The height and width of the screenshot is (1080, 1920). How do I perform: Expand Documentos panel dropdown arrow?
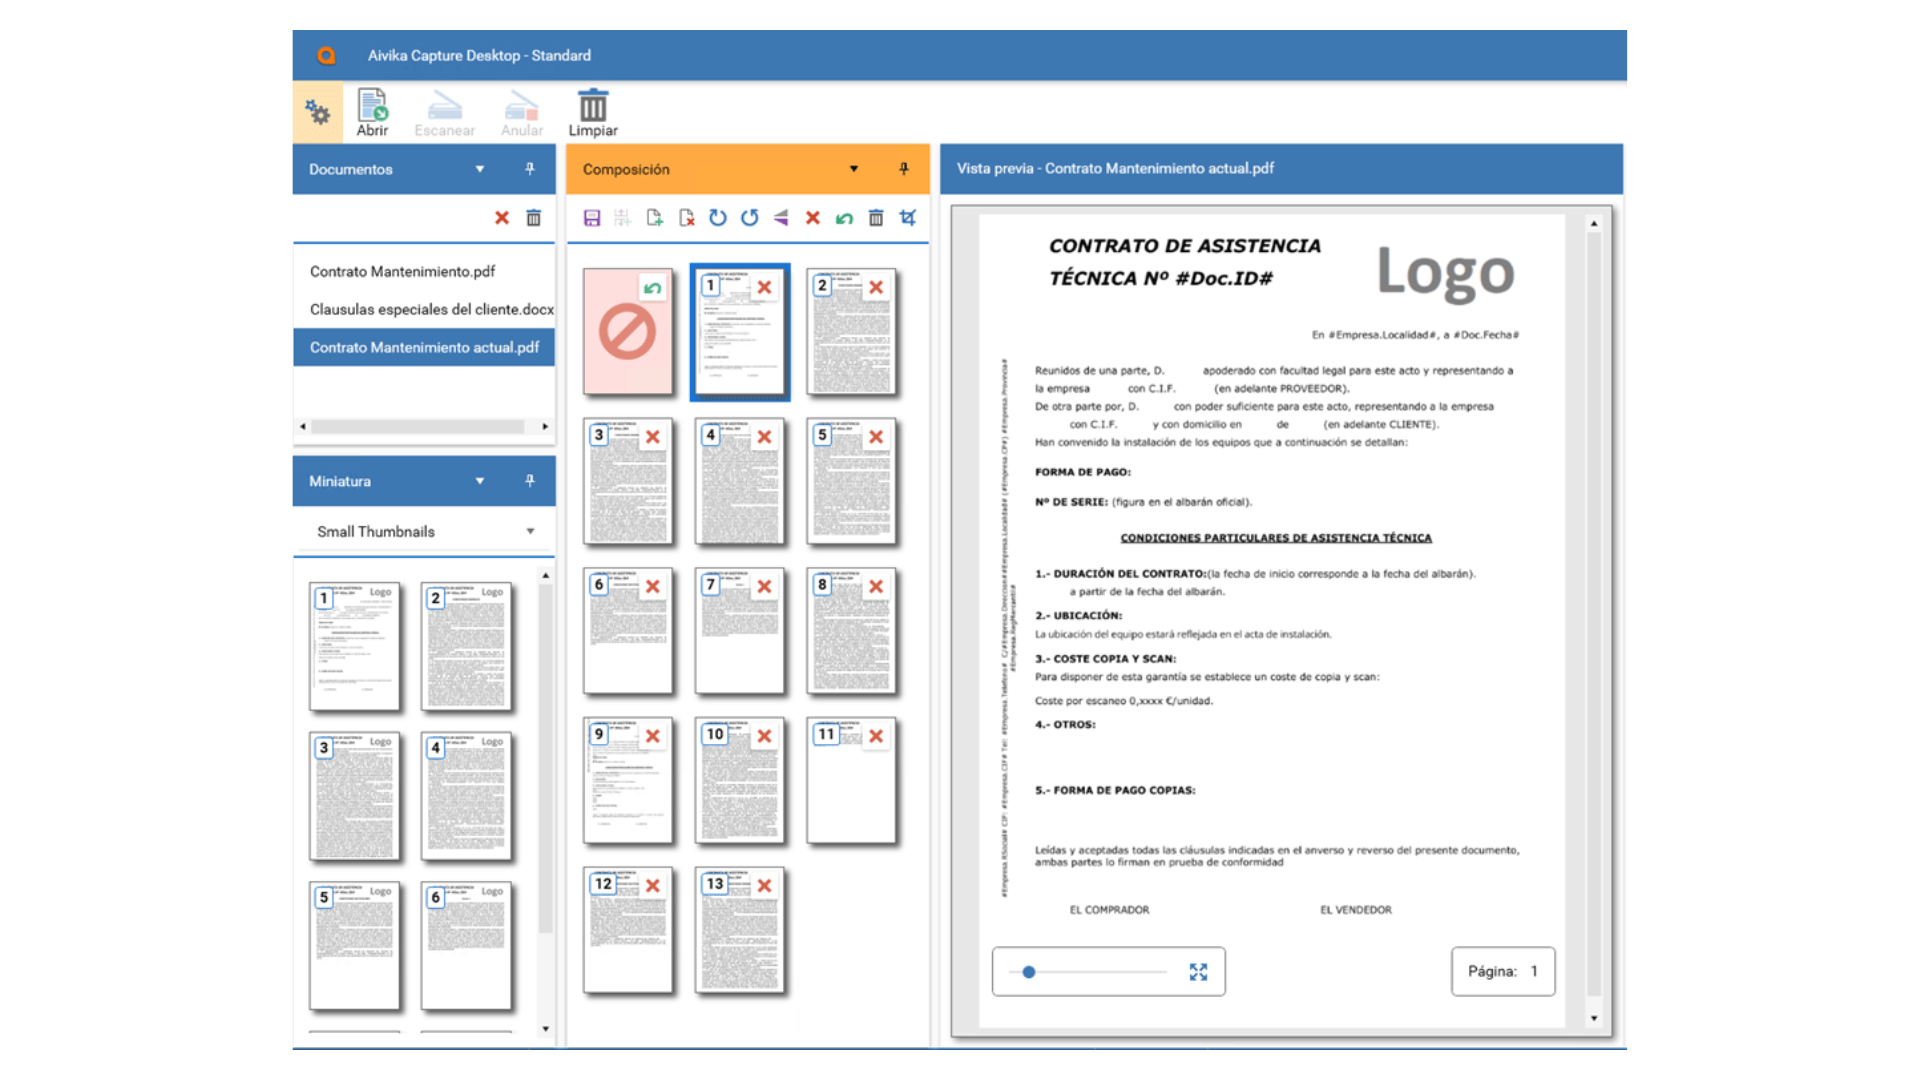pos(480,169)
